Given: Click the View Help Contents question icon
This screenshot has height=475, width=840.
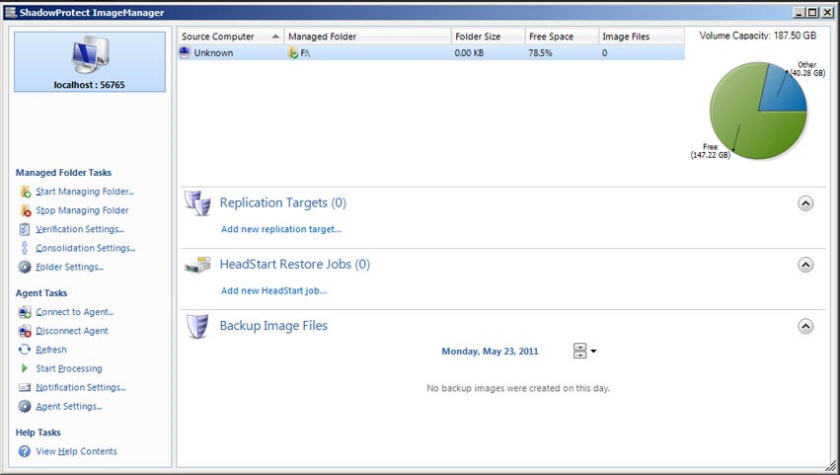Looking at the screenshot, I should [25, 451].
